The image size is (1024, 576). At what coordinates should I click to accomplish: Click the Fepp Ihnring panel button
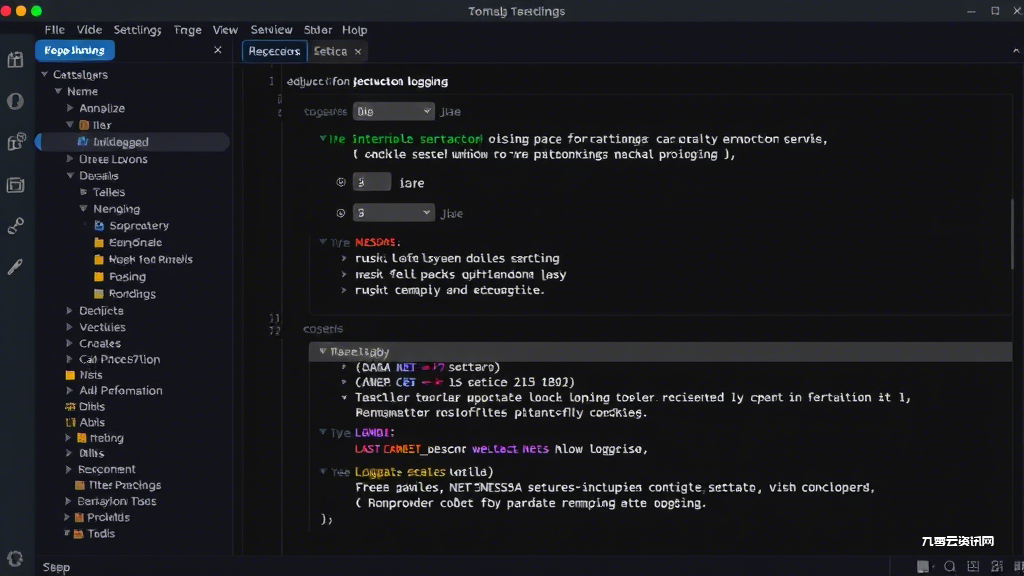[x=74, y=50]
